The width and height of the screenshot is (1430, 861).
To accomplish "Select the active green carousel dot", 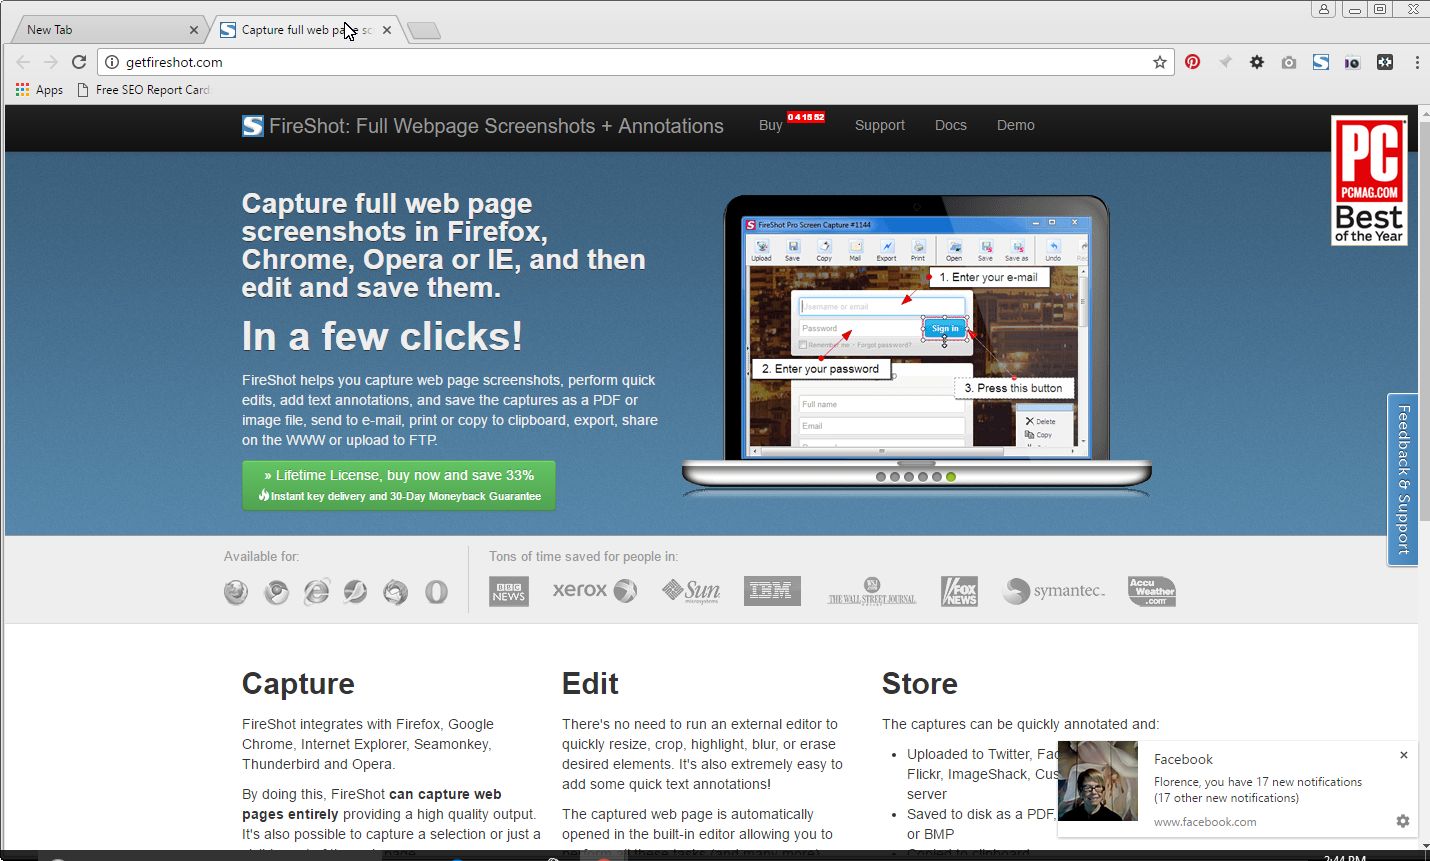I will coord(951,477).
